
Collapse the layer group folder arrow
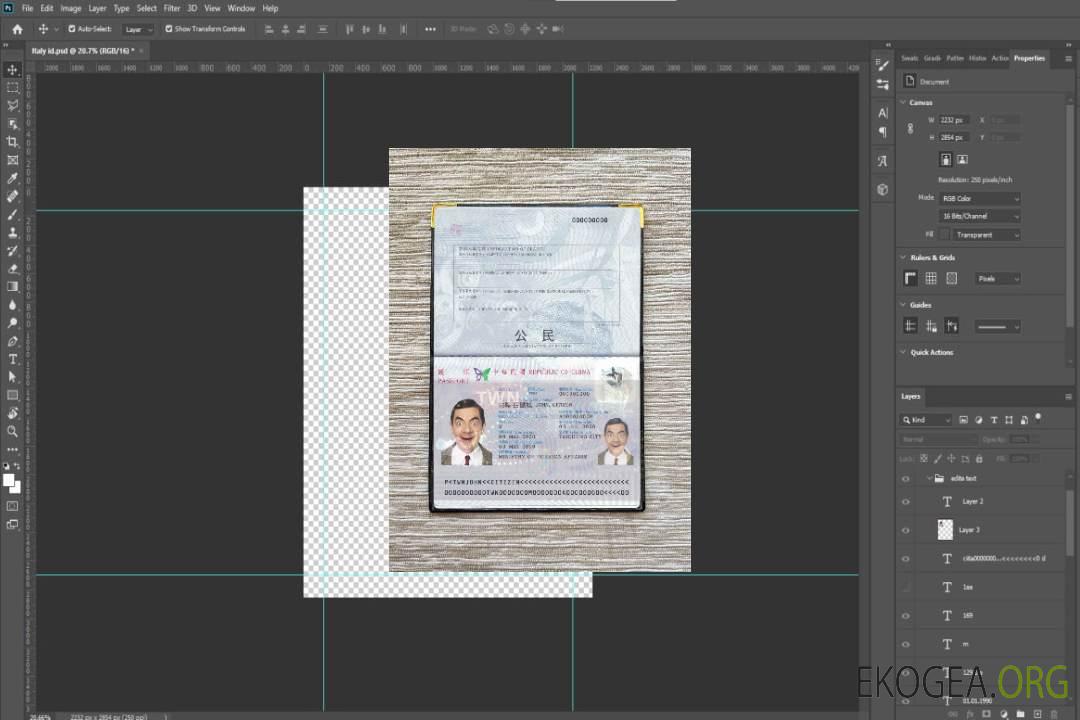(x=928, y=478)
